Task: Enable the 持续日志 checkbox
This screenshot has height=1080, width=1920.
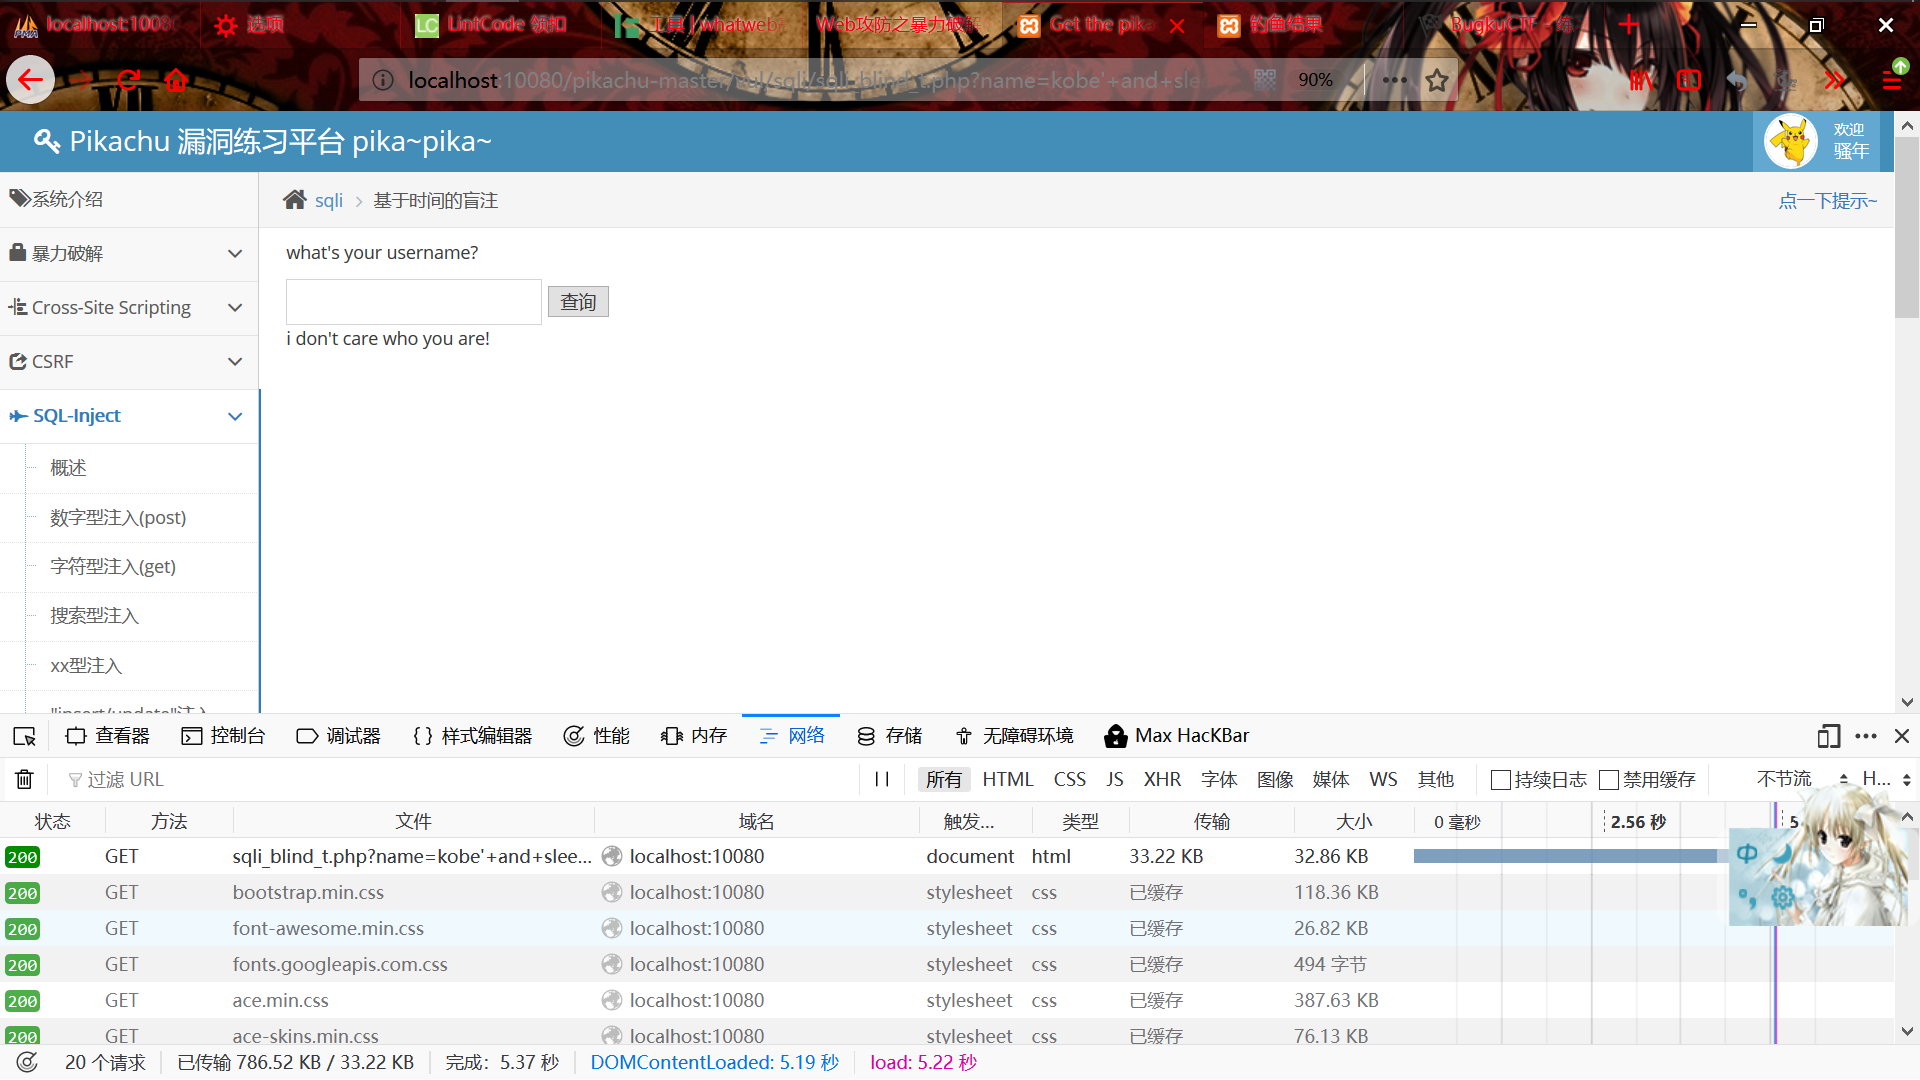Action: tap(1500, 780)
